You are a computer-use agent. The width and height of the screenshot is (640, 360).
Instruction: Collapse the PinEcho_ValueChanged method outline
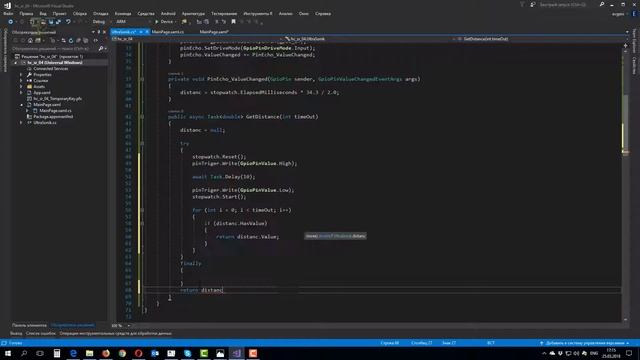pos(142,79)
